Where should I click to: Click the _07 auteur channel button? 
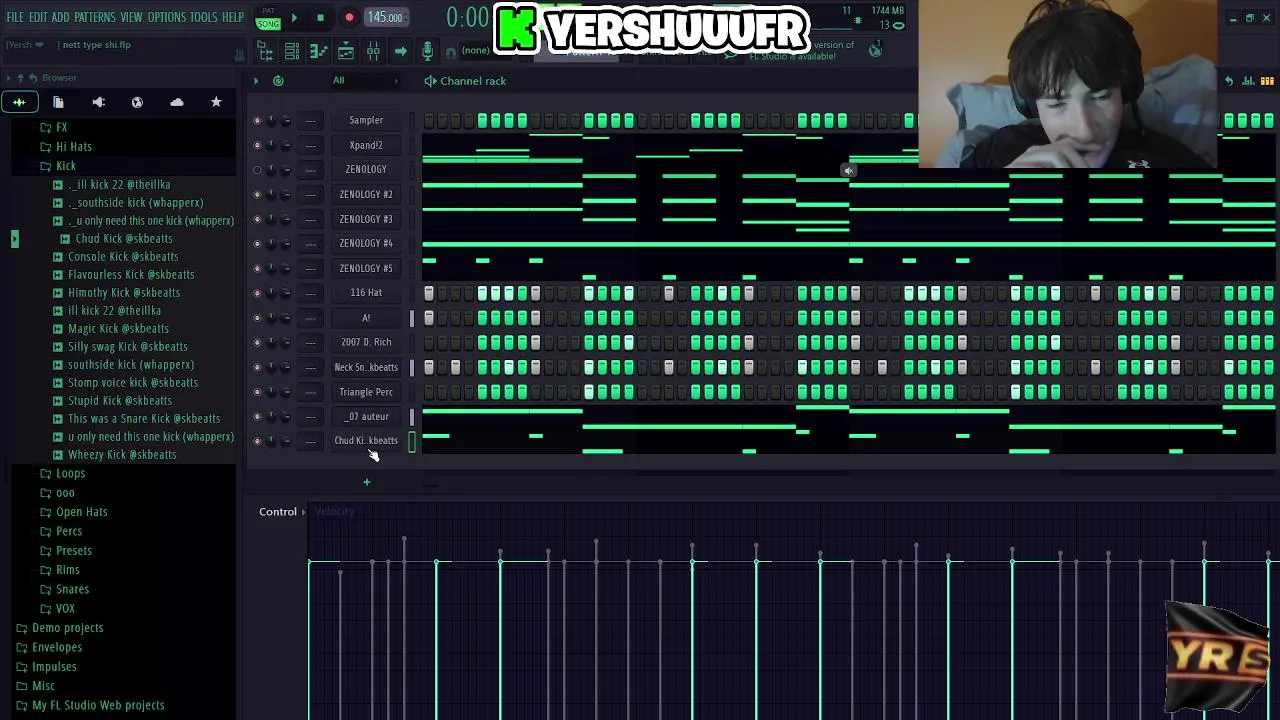366,416
